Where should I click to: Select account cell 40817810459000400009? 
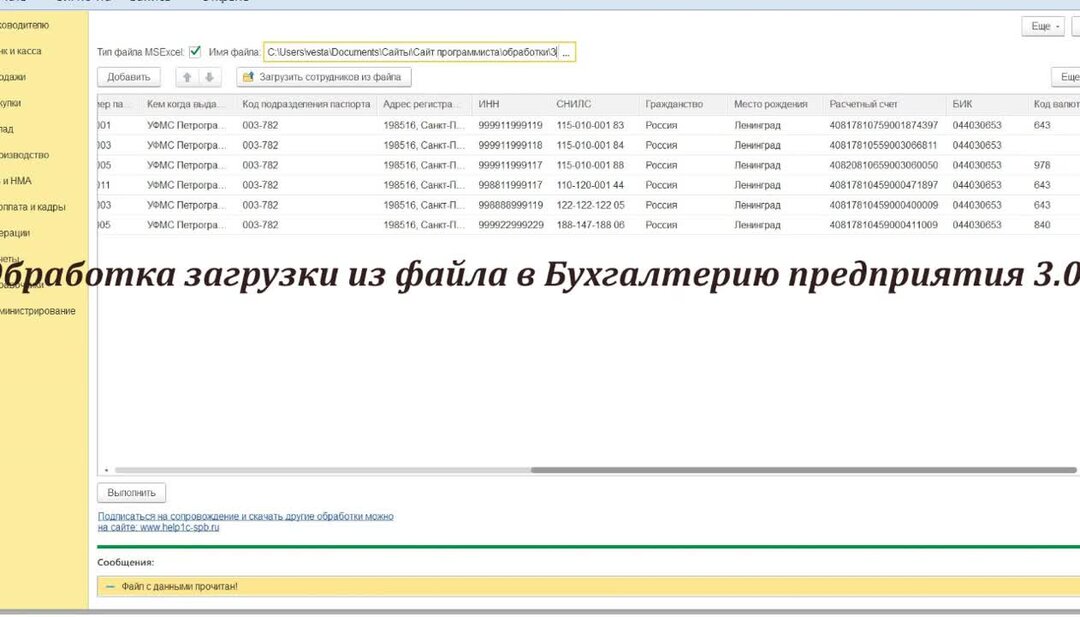(885, 205)
